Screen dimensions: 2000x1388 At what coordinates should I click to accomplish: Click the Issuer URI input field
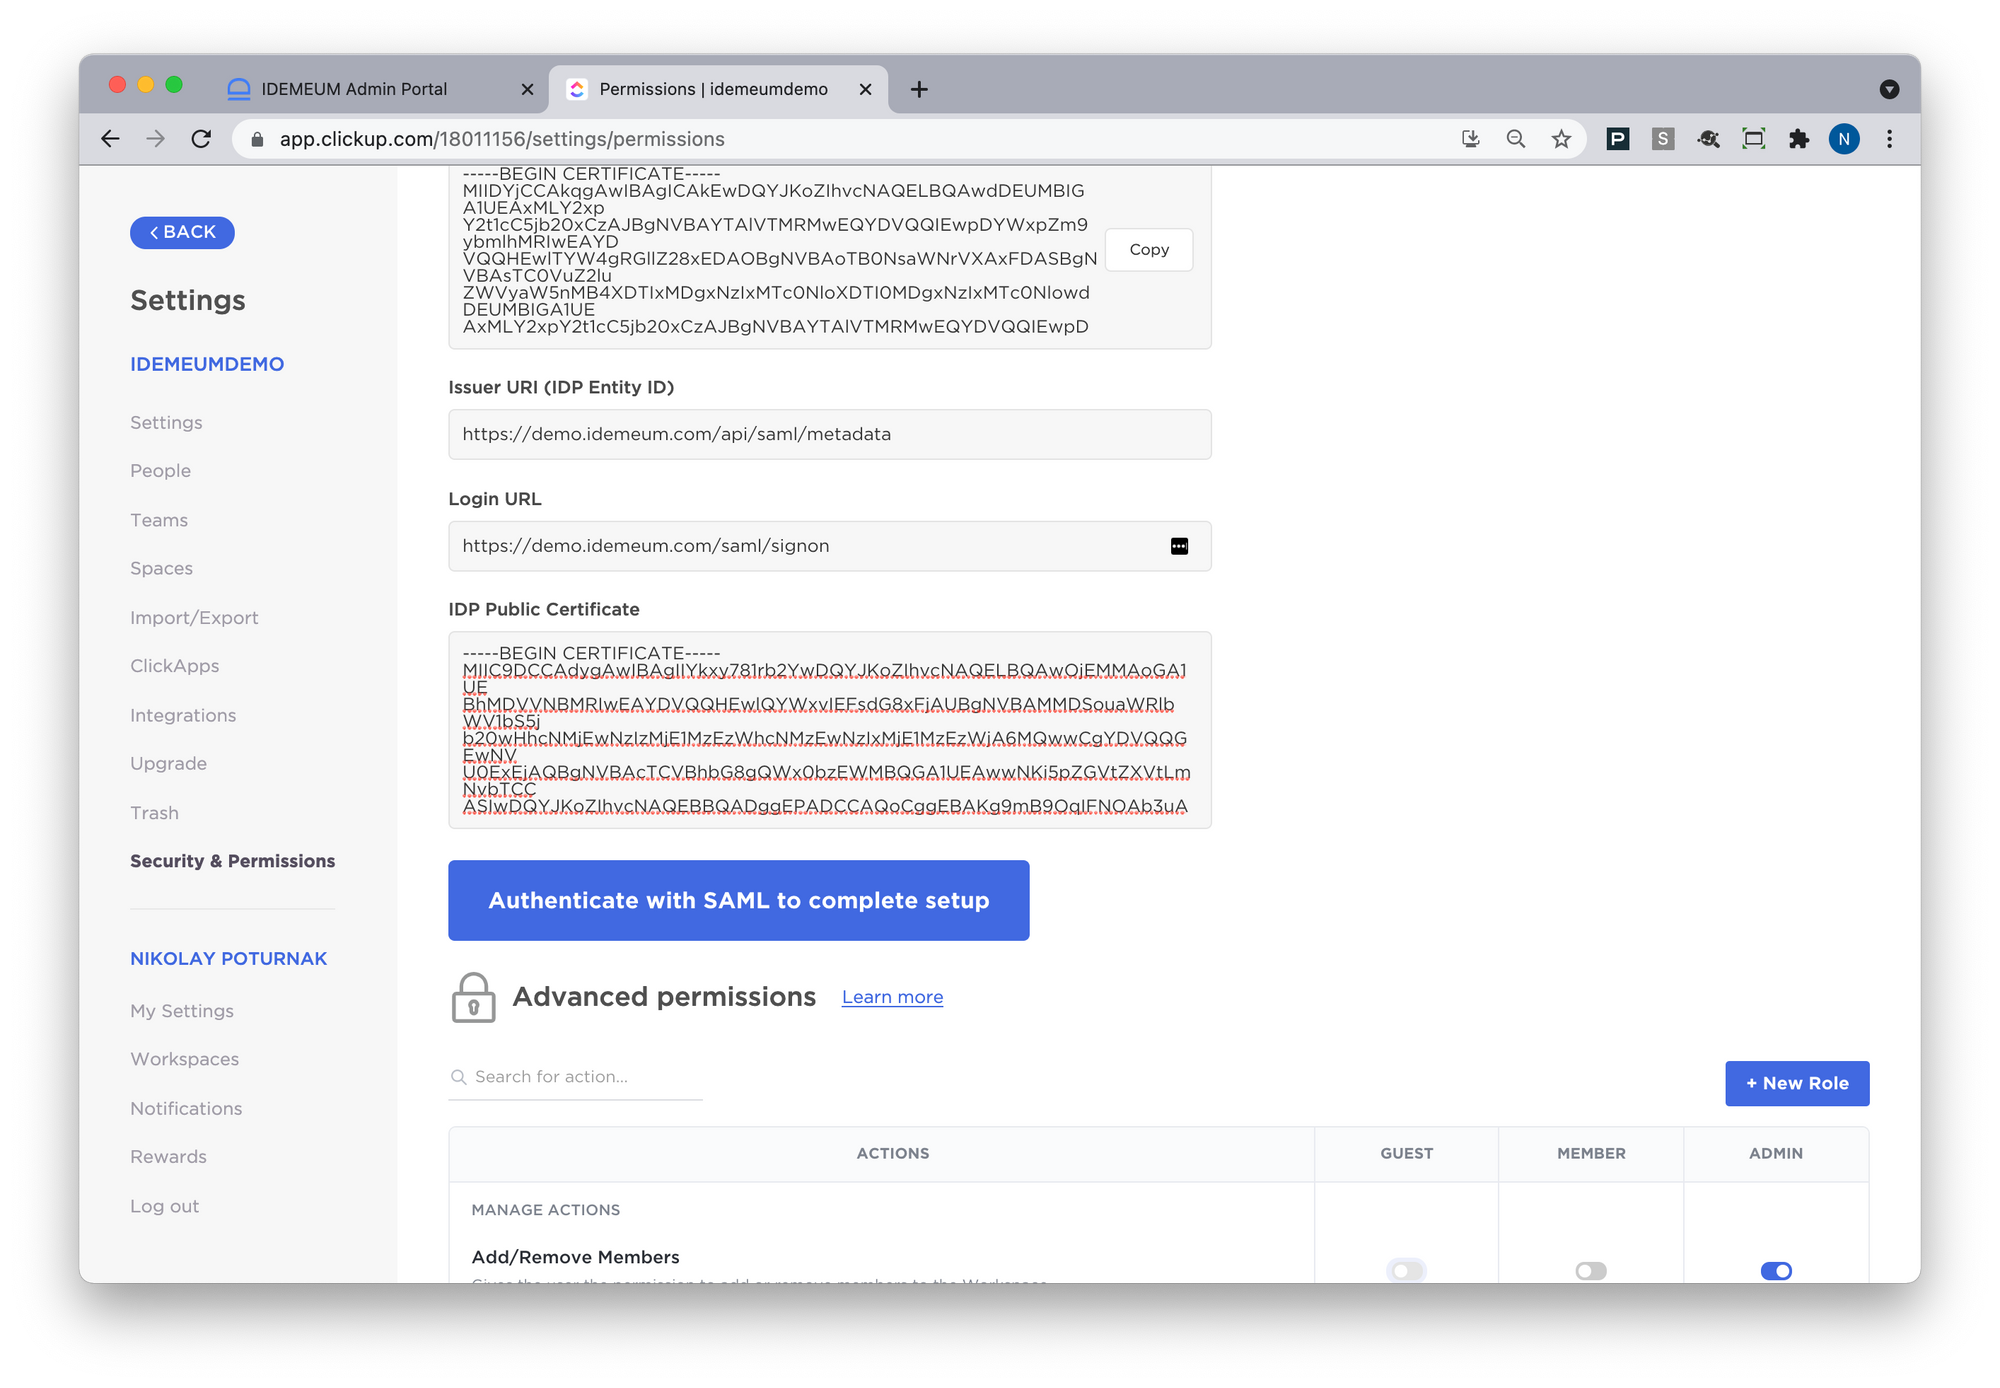pyautogui.click(x=829, y=434)
